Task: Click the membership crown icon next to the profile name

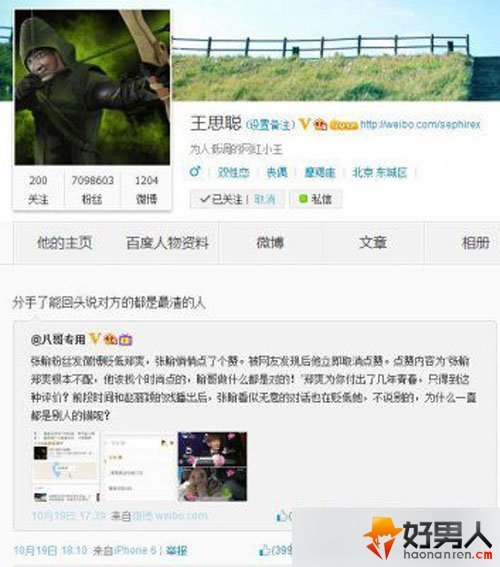Action: [320, 125]
